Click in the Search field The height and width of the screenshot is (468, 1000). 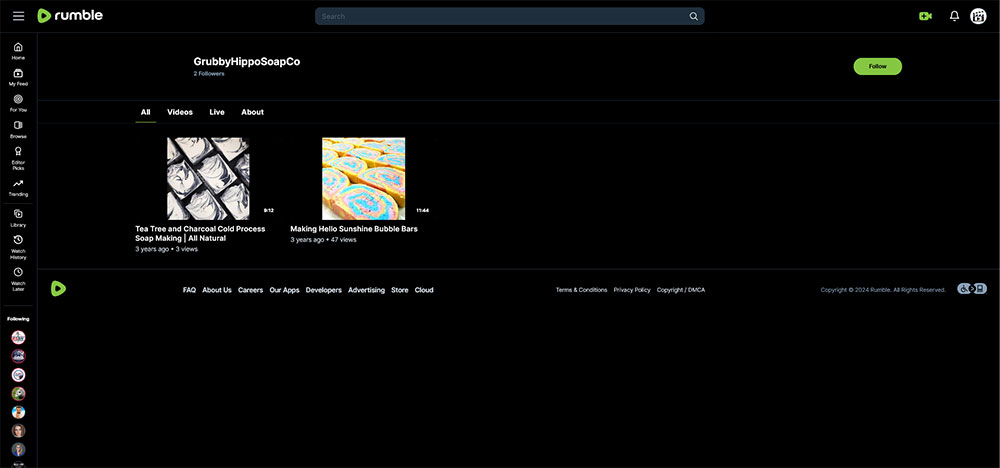click(510, 17)
